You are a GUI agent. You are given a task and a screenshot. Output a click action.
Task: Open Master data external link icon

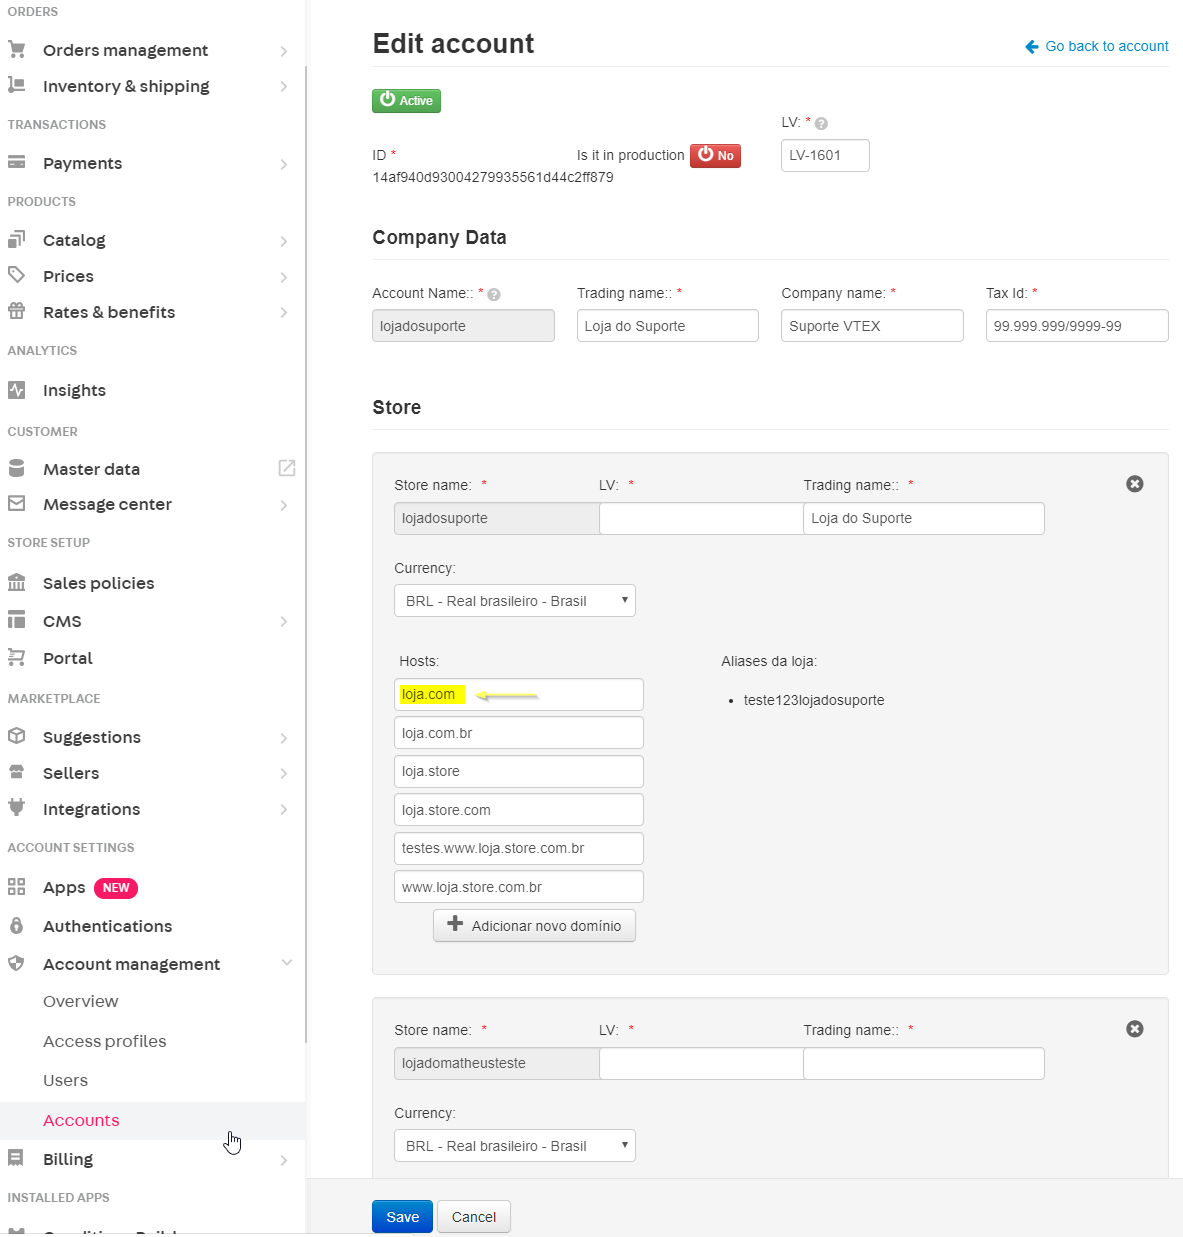point(287,468)
